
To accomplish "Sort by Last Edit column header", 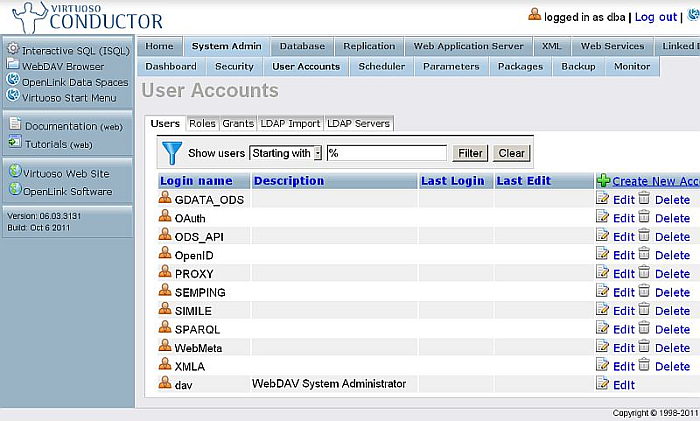I will coord(524,181).
